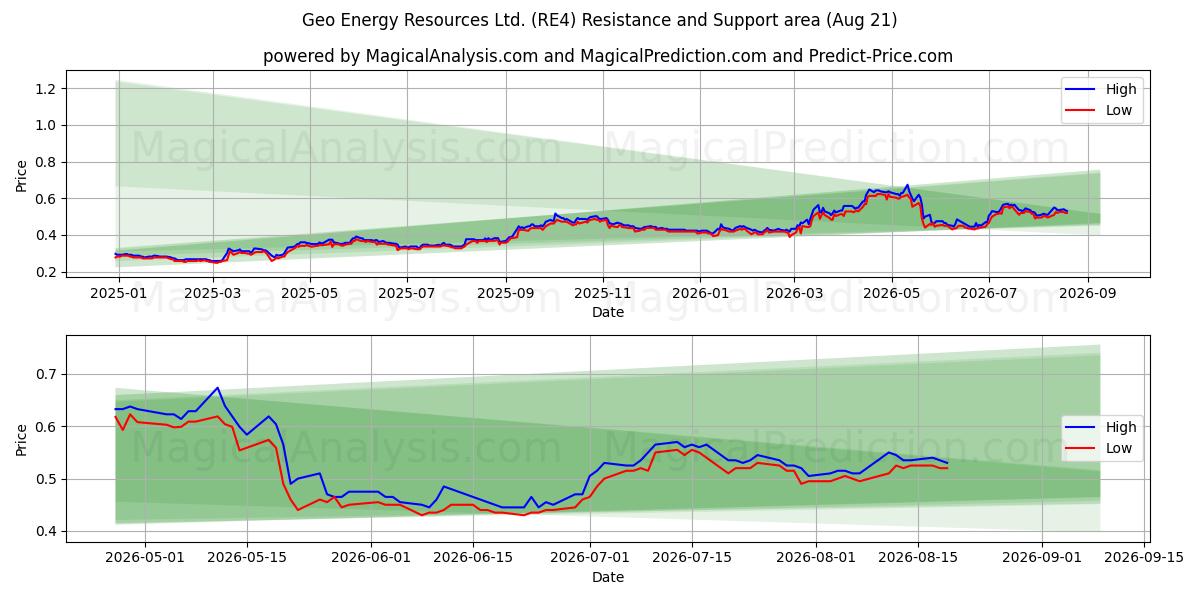Screen dimensions: 1200x600
Task: Click the '1.2' price tick in the top chart
Action: [47, 89]
